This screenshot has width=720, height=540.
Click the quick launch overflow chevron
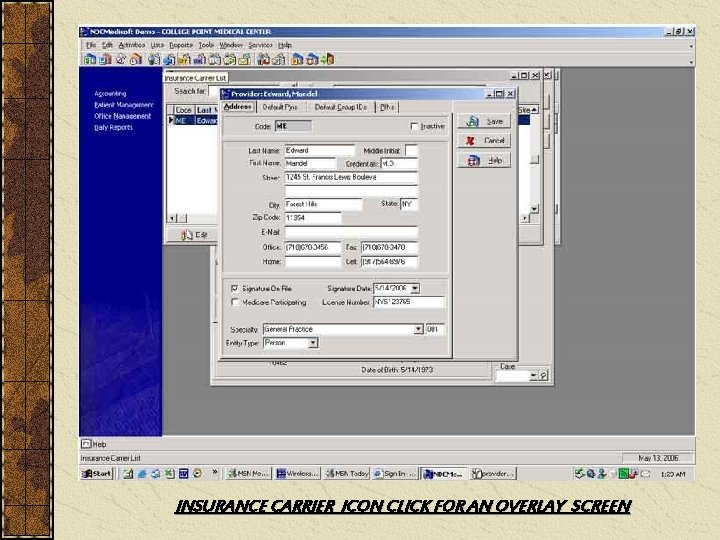click(x=214, y=472)
